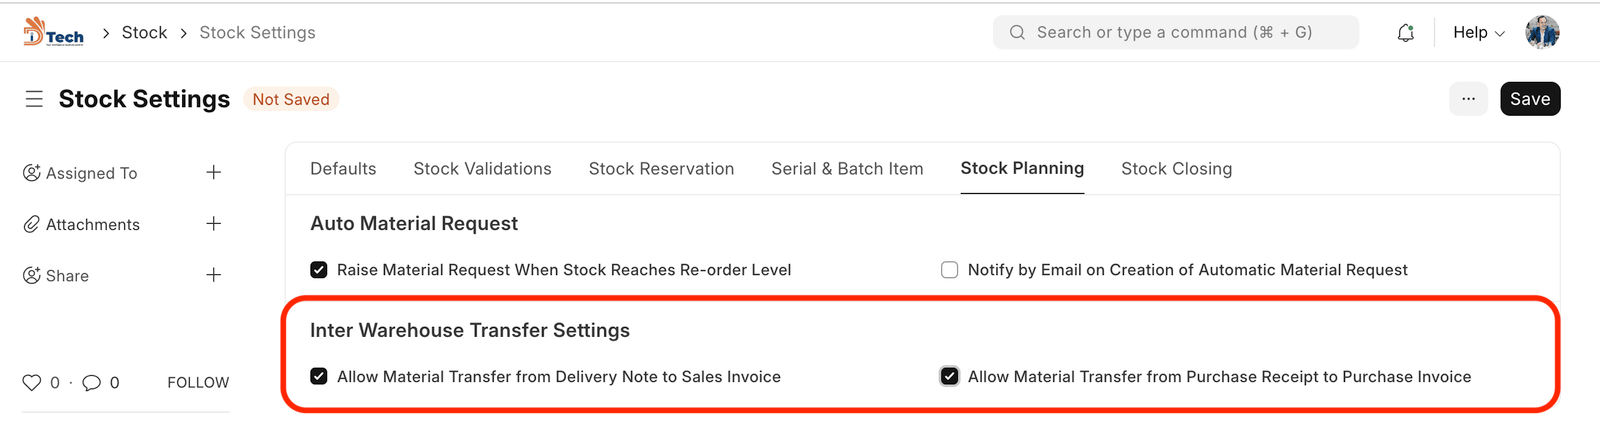This screenshot has width=1600, height=426.
Task: Click the search command bar
Action: coord(1175,32)
